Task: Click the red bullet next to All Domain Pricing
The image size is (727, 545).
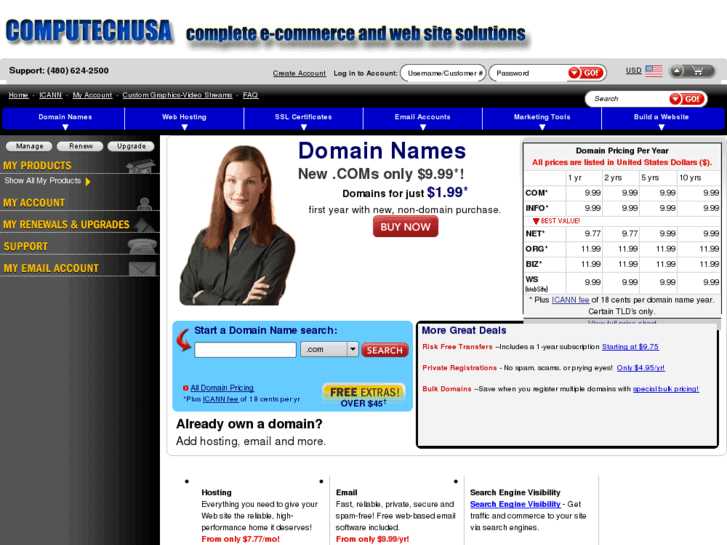Action: click(x=185, y=388)
